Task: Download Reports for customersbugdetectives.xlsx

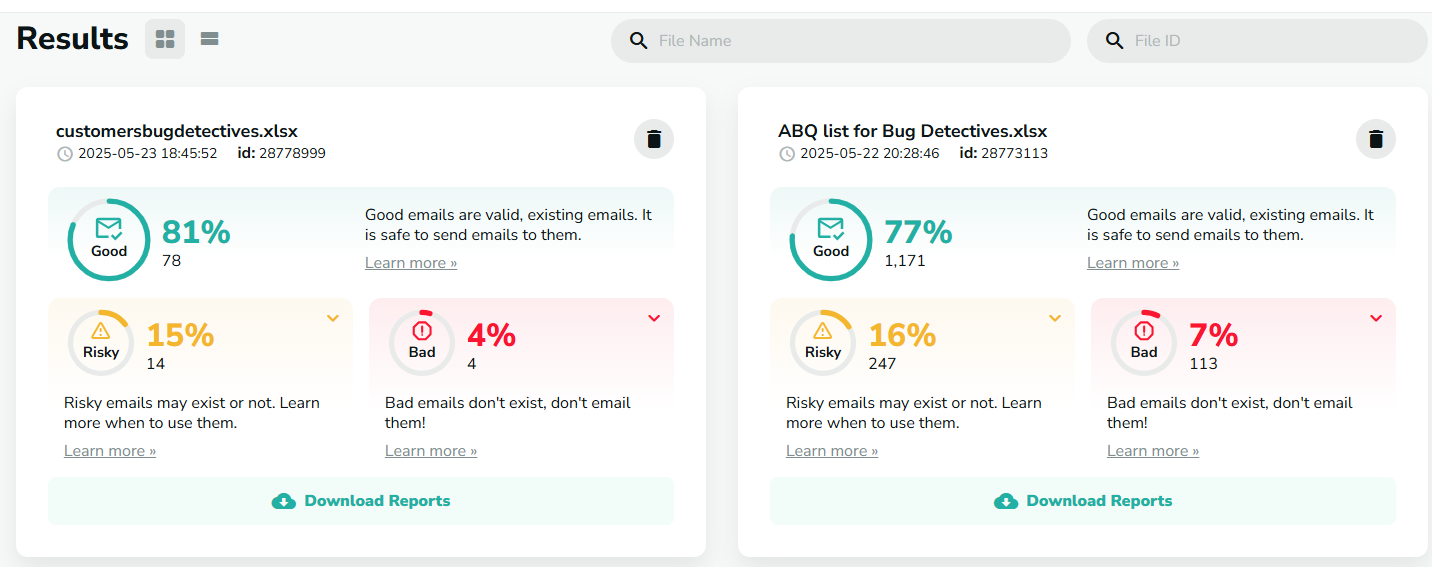Action: tap(361, 501)
